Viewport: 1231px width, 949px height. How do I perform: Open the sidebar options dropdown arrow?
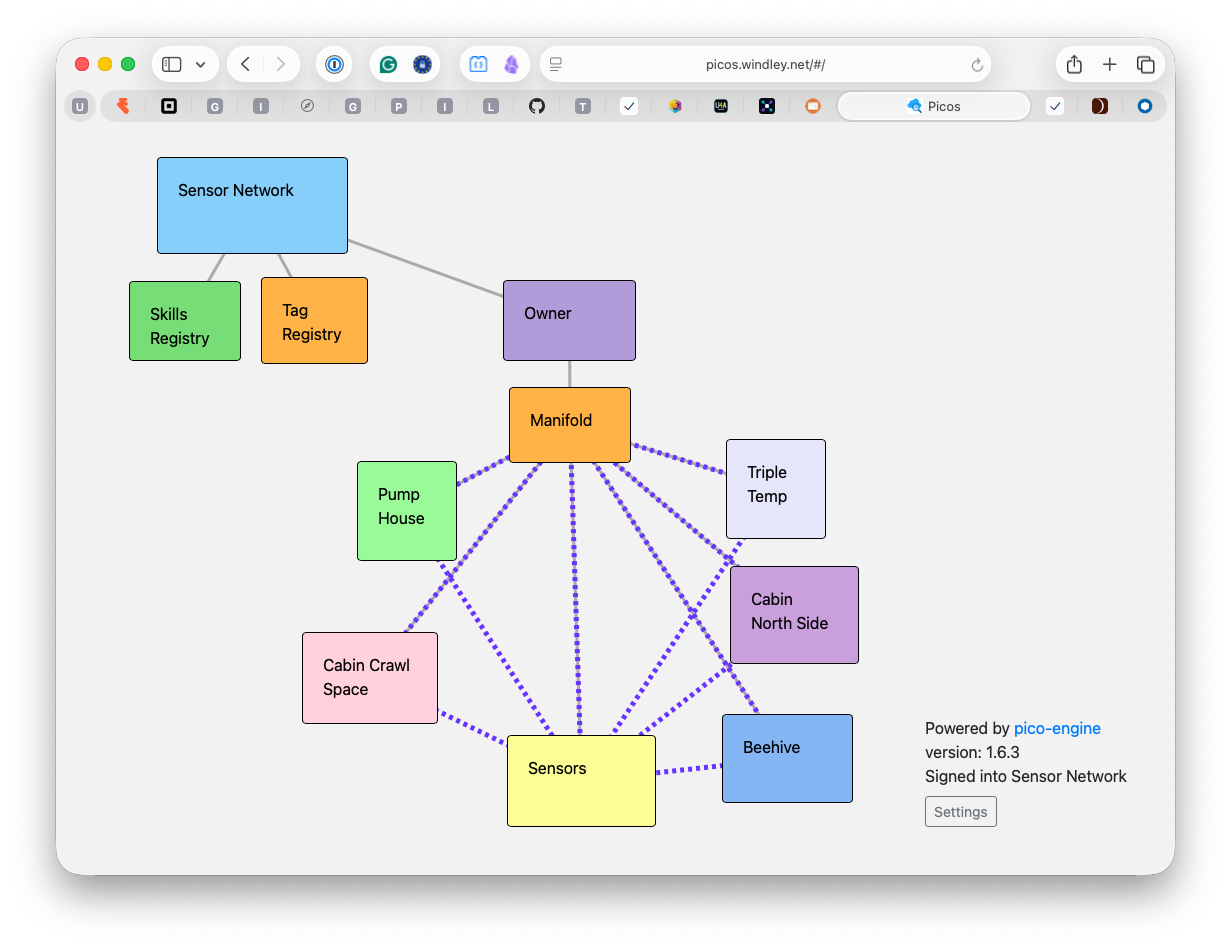point(200,64)
